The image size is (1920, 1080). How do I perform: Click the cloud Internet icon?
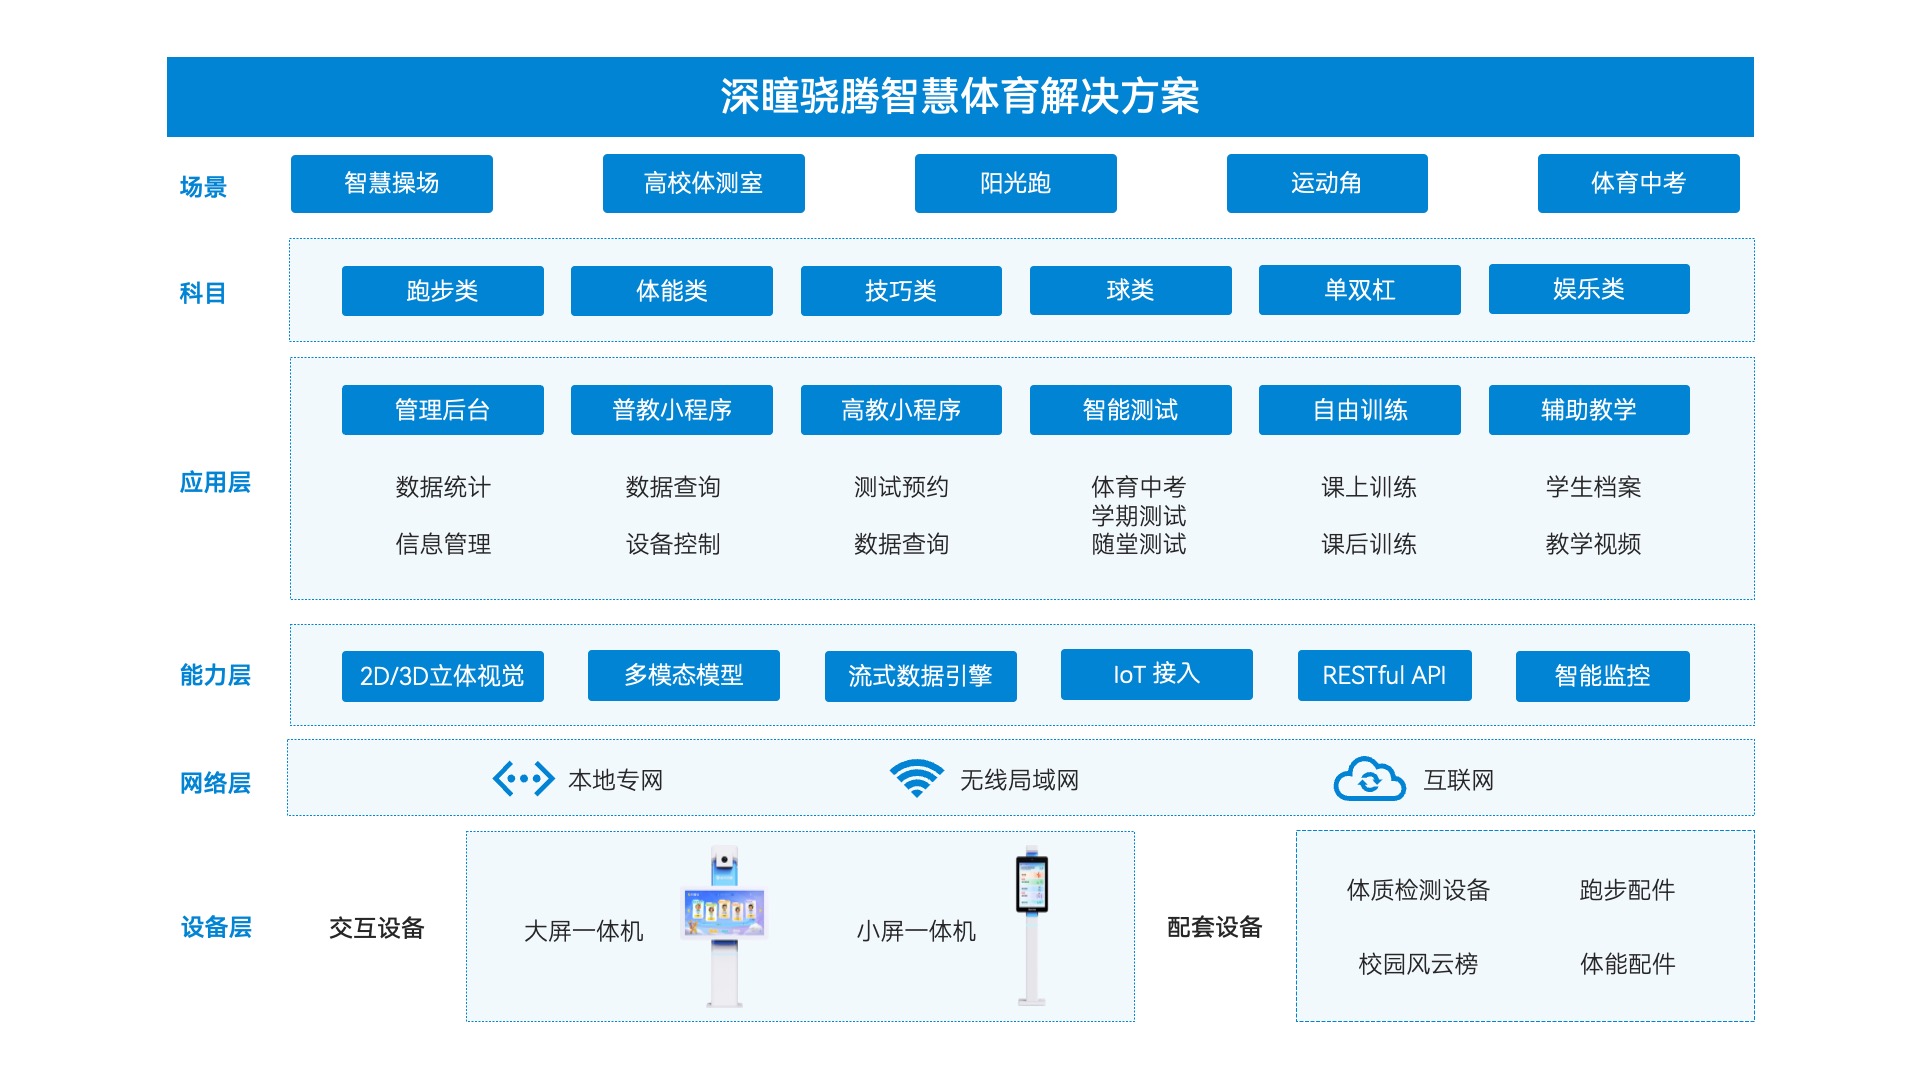[x=1369, y=779]
